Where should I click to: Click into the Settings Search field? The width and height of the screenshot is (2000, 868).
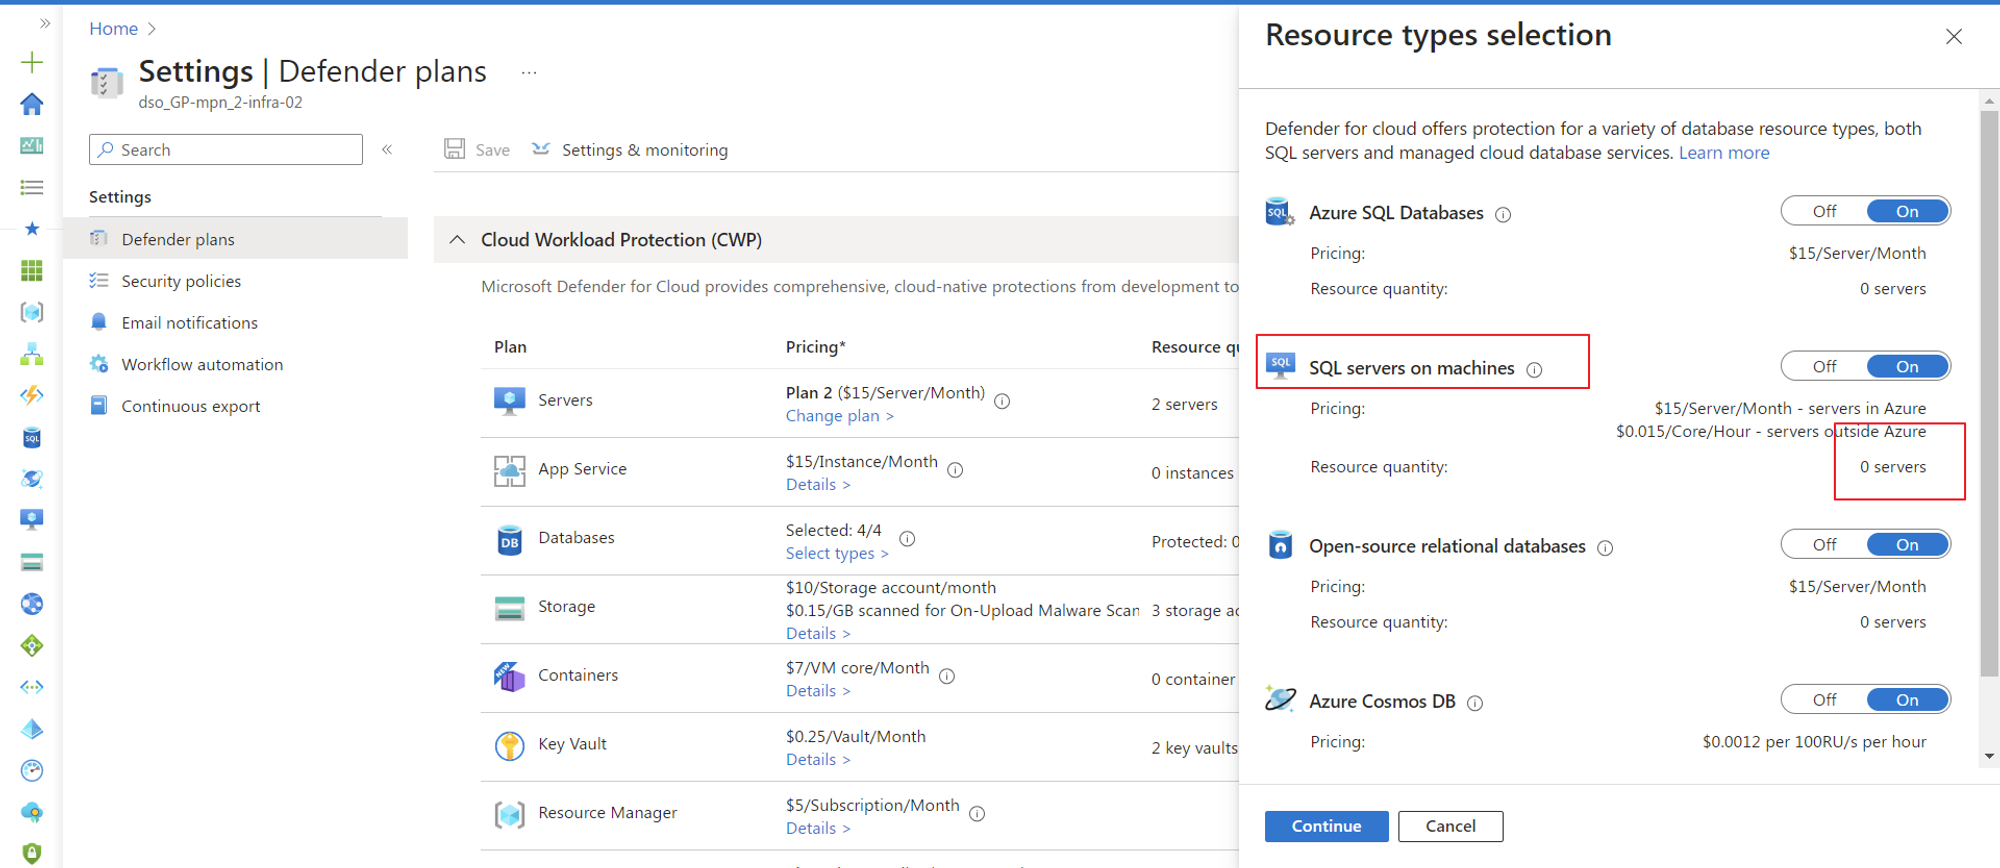[x=226, y=149]
